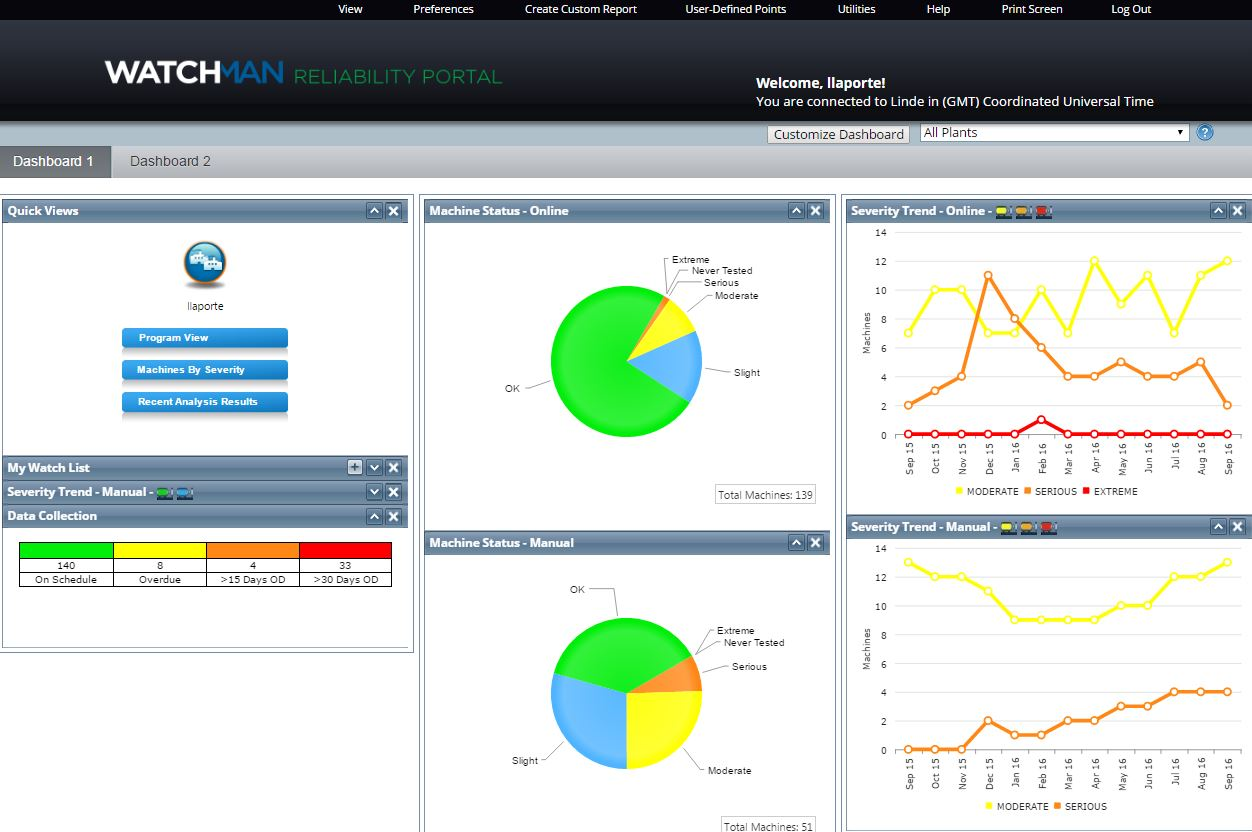1252x832 pixels.
Task: Click the green indicator on collapsed Severity Trend - Manual panel
Action: pyautogui.click(x=161, y=491)
